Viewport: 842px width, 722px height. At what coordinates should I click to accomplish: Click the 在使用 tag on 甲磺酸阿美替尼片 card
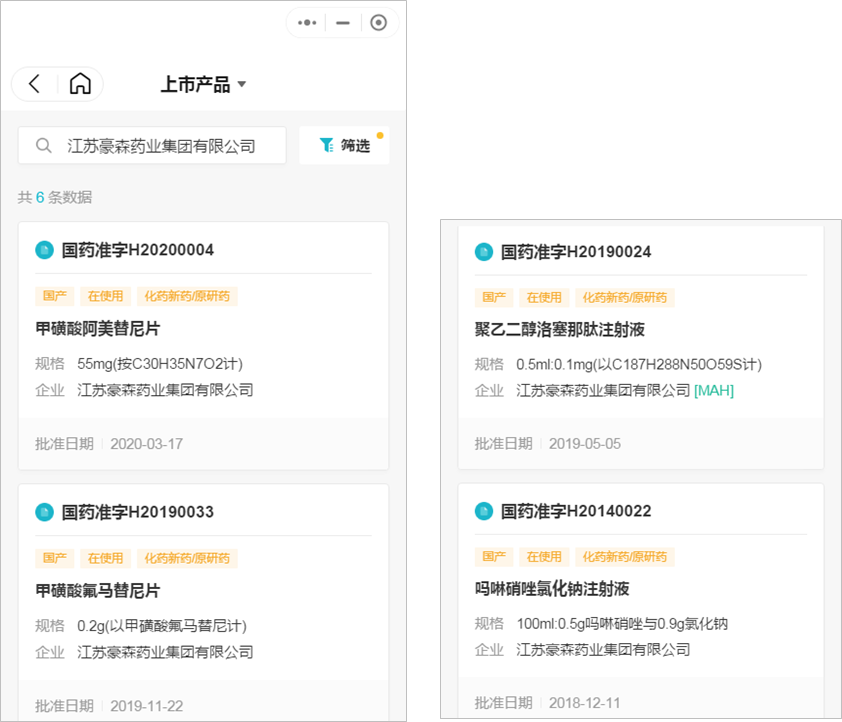point(105,296)
